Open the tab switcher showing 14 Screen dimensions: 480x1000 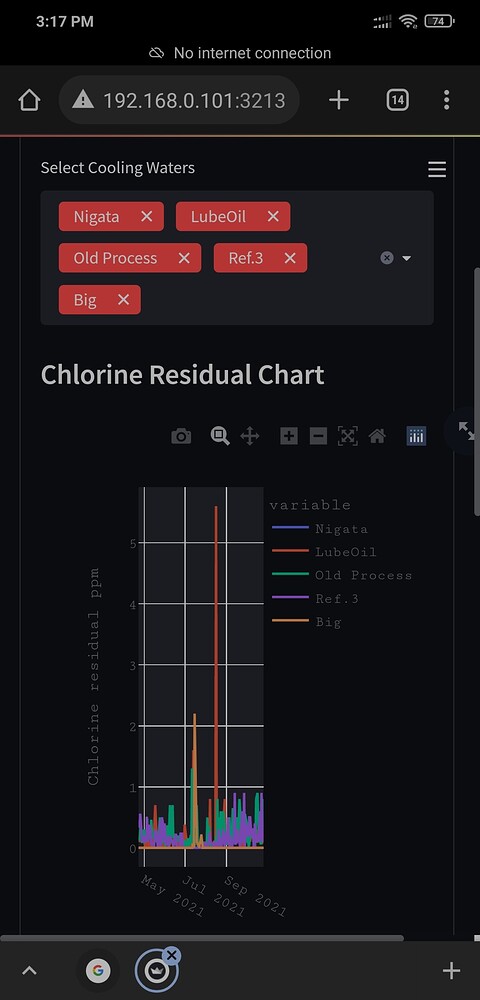(x=397, y=99)
